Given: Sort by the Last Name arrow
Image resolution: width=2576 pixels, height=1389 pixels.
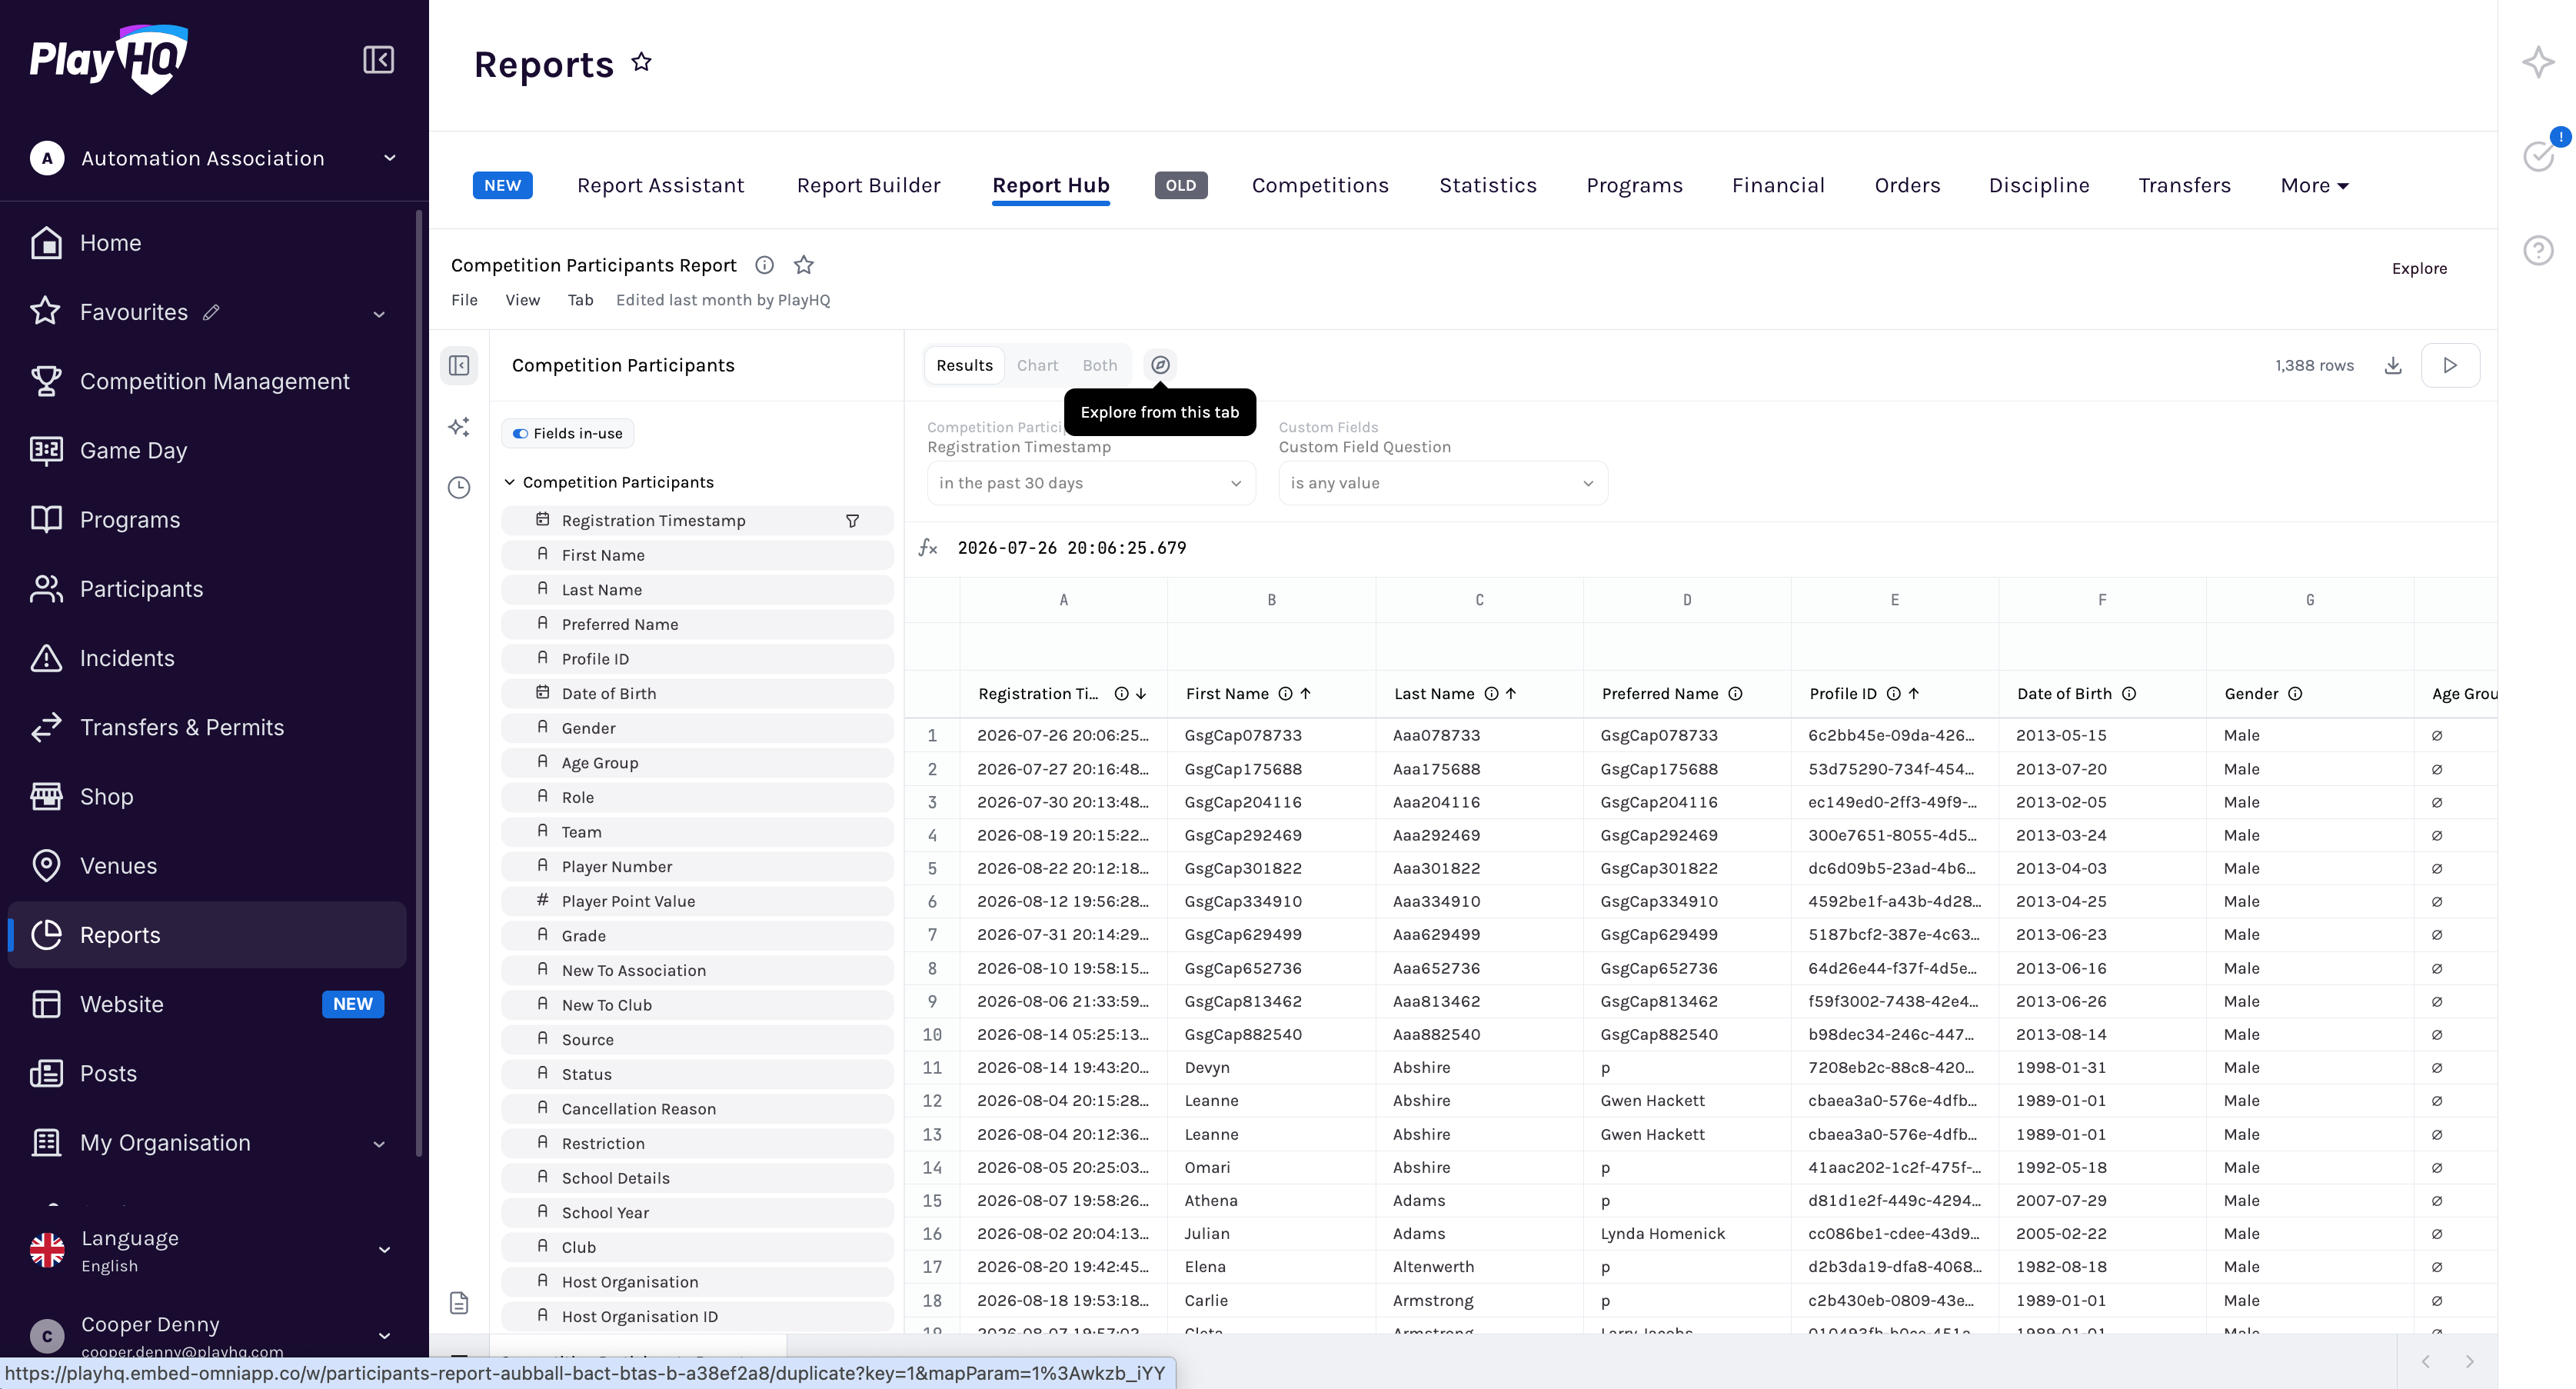Looking at the screenshot, I should (x=1511, y=694).
